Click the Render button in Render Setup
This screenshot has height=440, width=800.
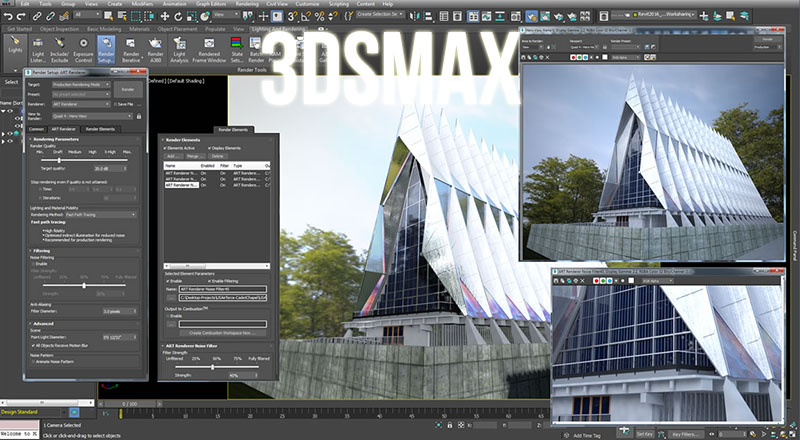click(x=129, y=90)
